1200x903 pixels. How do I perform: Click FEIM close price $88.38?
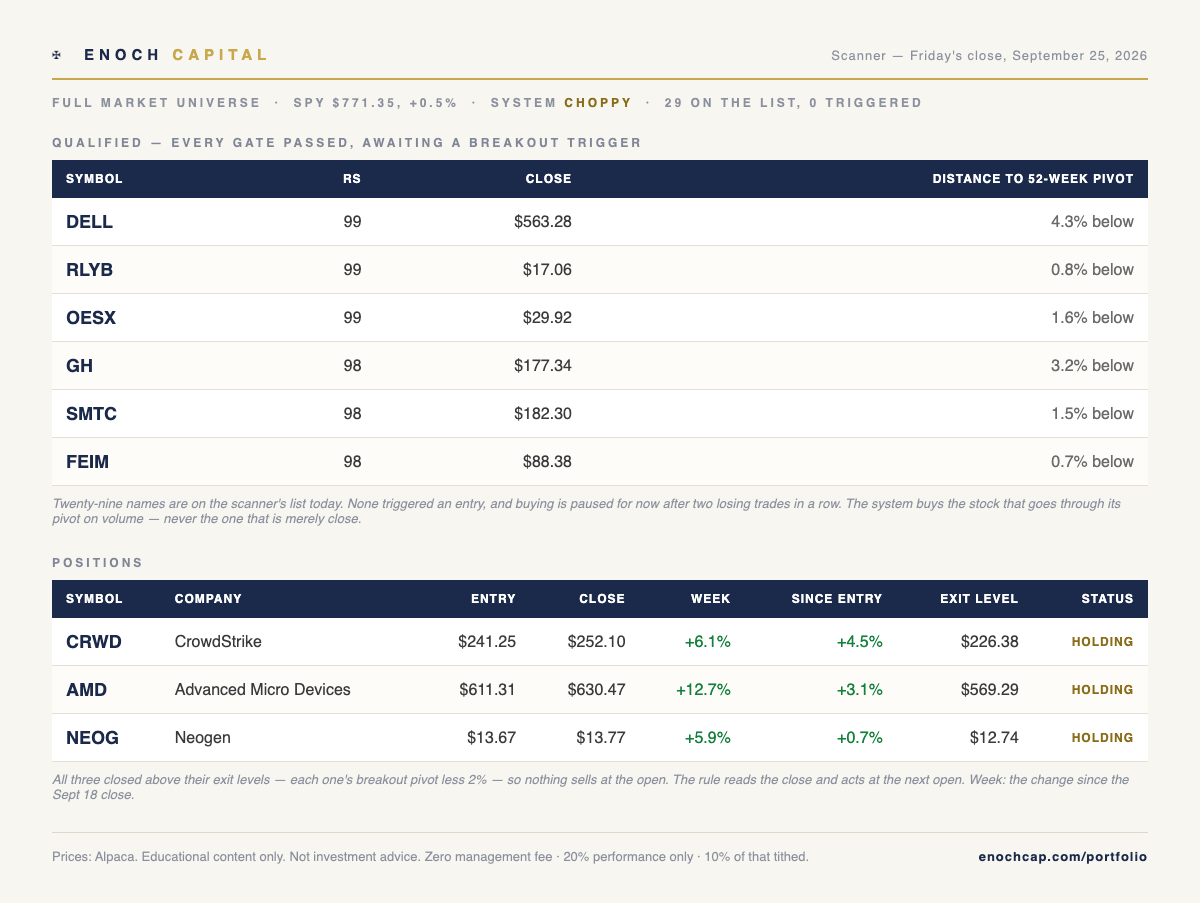547,462
